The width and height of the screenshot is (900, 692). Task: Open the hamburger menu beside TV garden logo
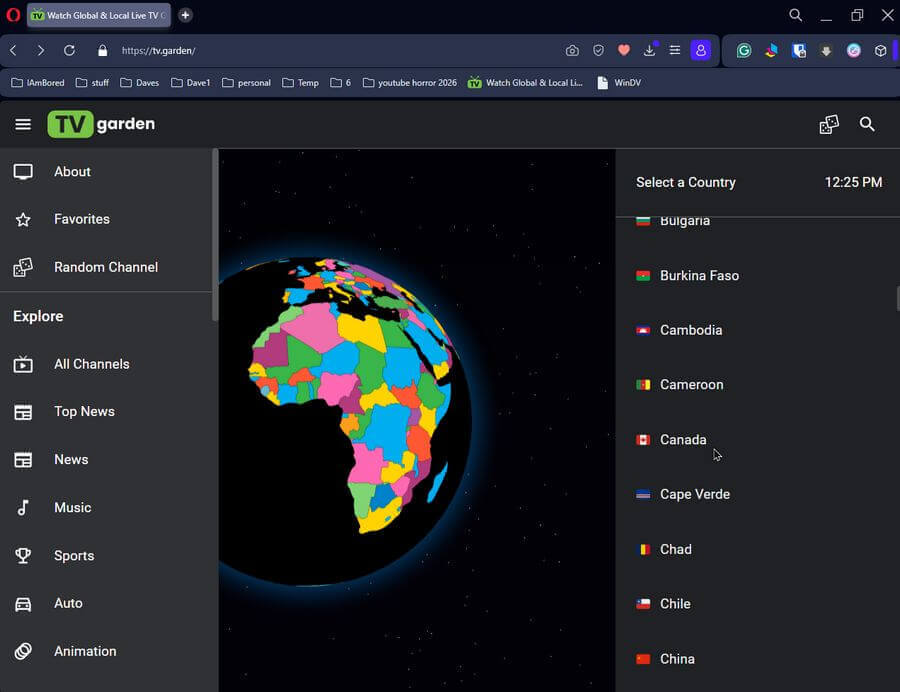tap(23, 124)
